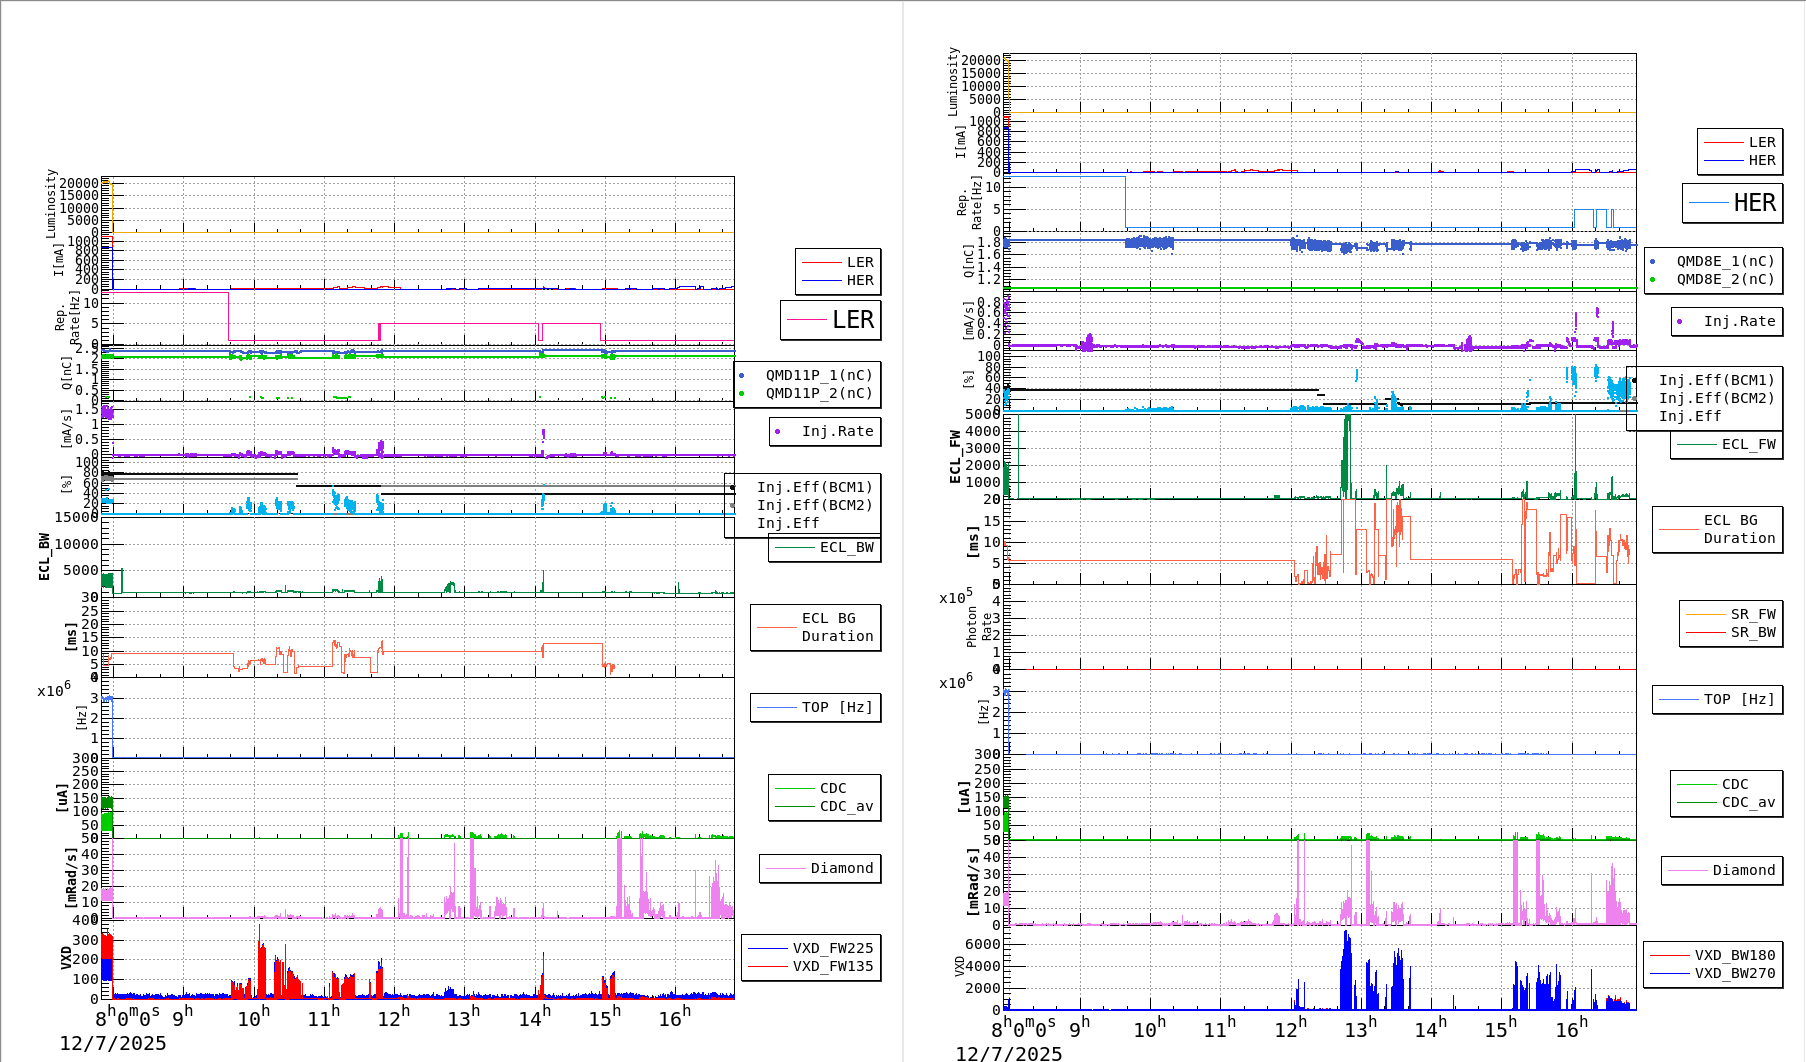Click the large HER legend box
The height and width of the screenshot is (1062, 1806).
(x=1732, y=203)
